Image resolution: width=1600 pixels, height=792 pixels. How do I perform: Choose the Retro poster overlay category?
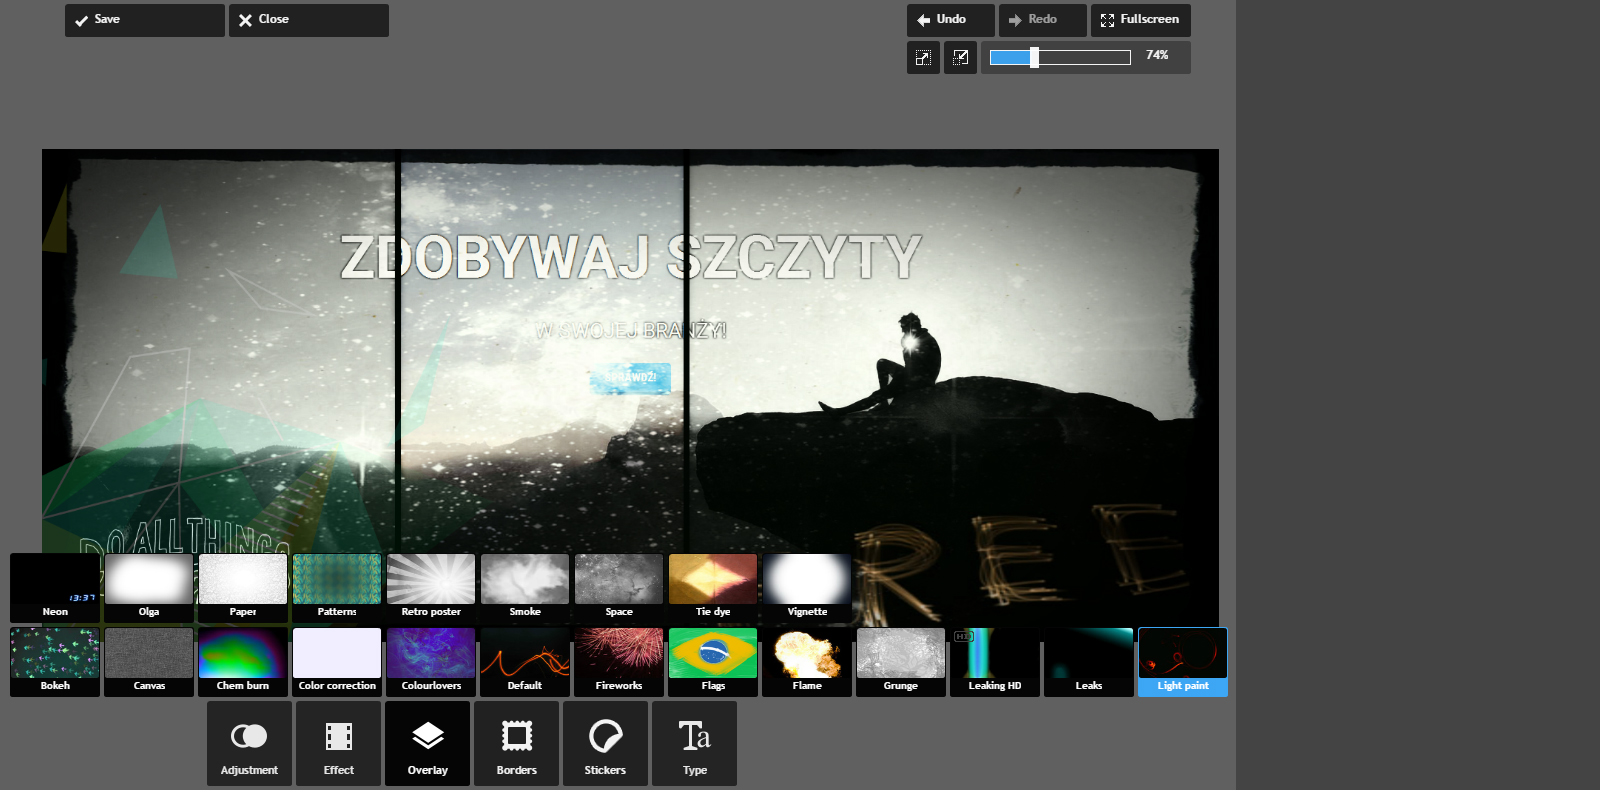click(431, 588)
